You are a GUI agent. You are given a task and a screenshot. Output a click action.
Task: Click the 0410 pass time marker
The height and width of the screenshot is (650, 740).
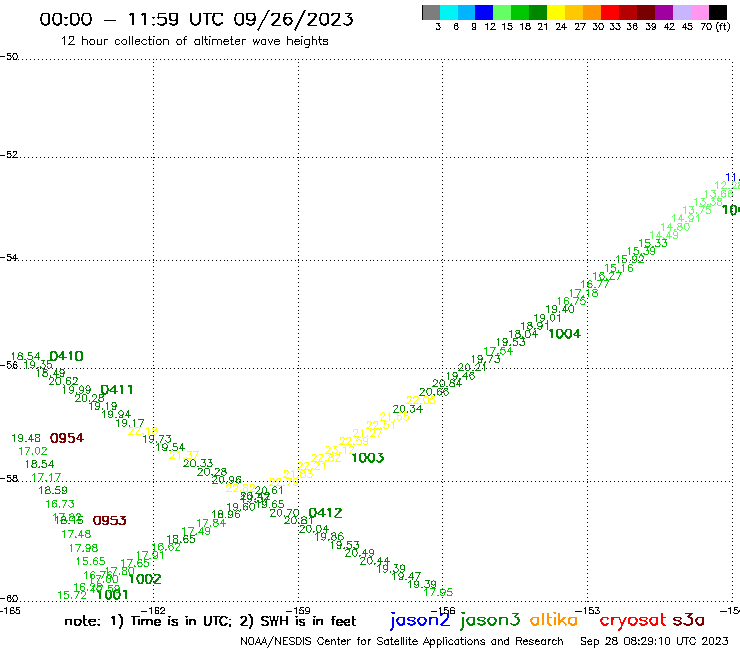pyautogui.click(x=67, y=356)
